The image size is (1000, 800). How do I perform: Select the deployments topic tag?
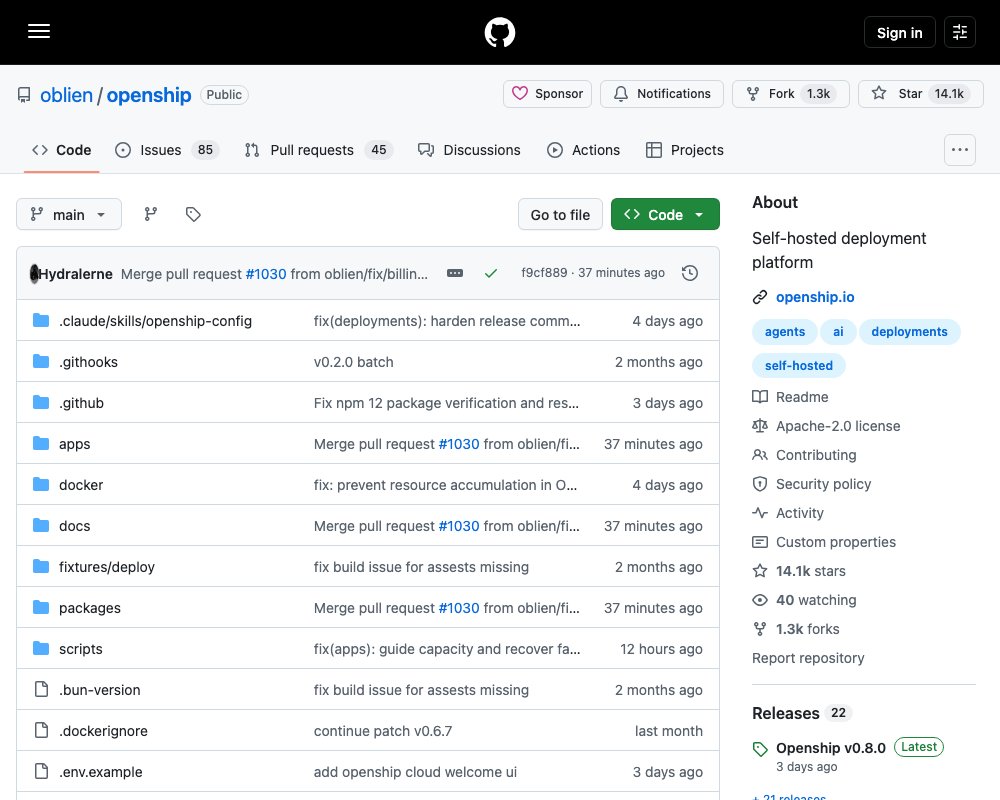[x=909, y=332]
